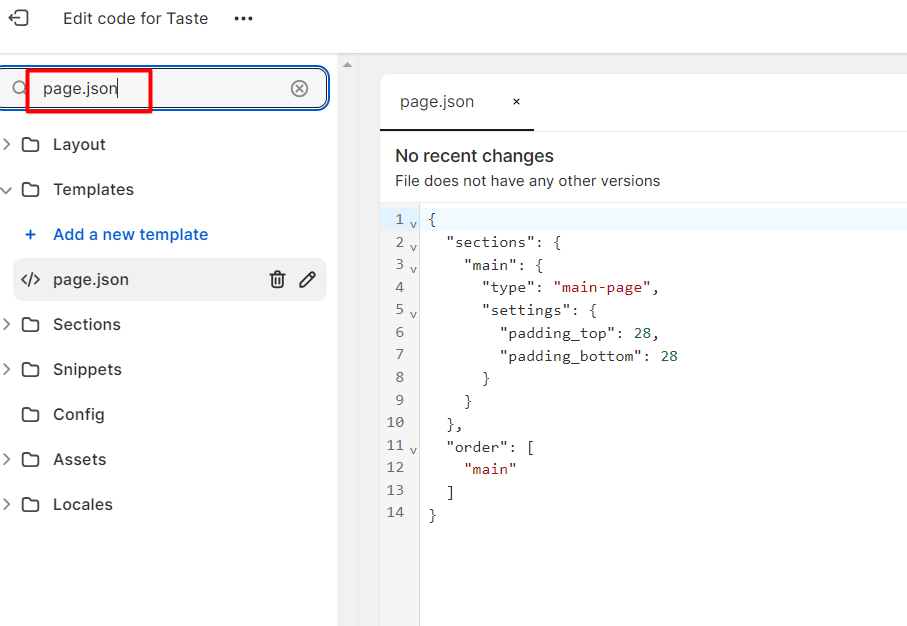Clear the file search field
Screen dimensions: 907x626
tap(299, 89)
